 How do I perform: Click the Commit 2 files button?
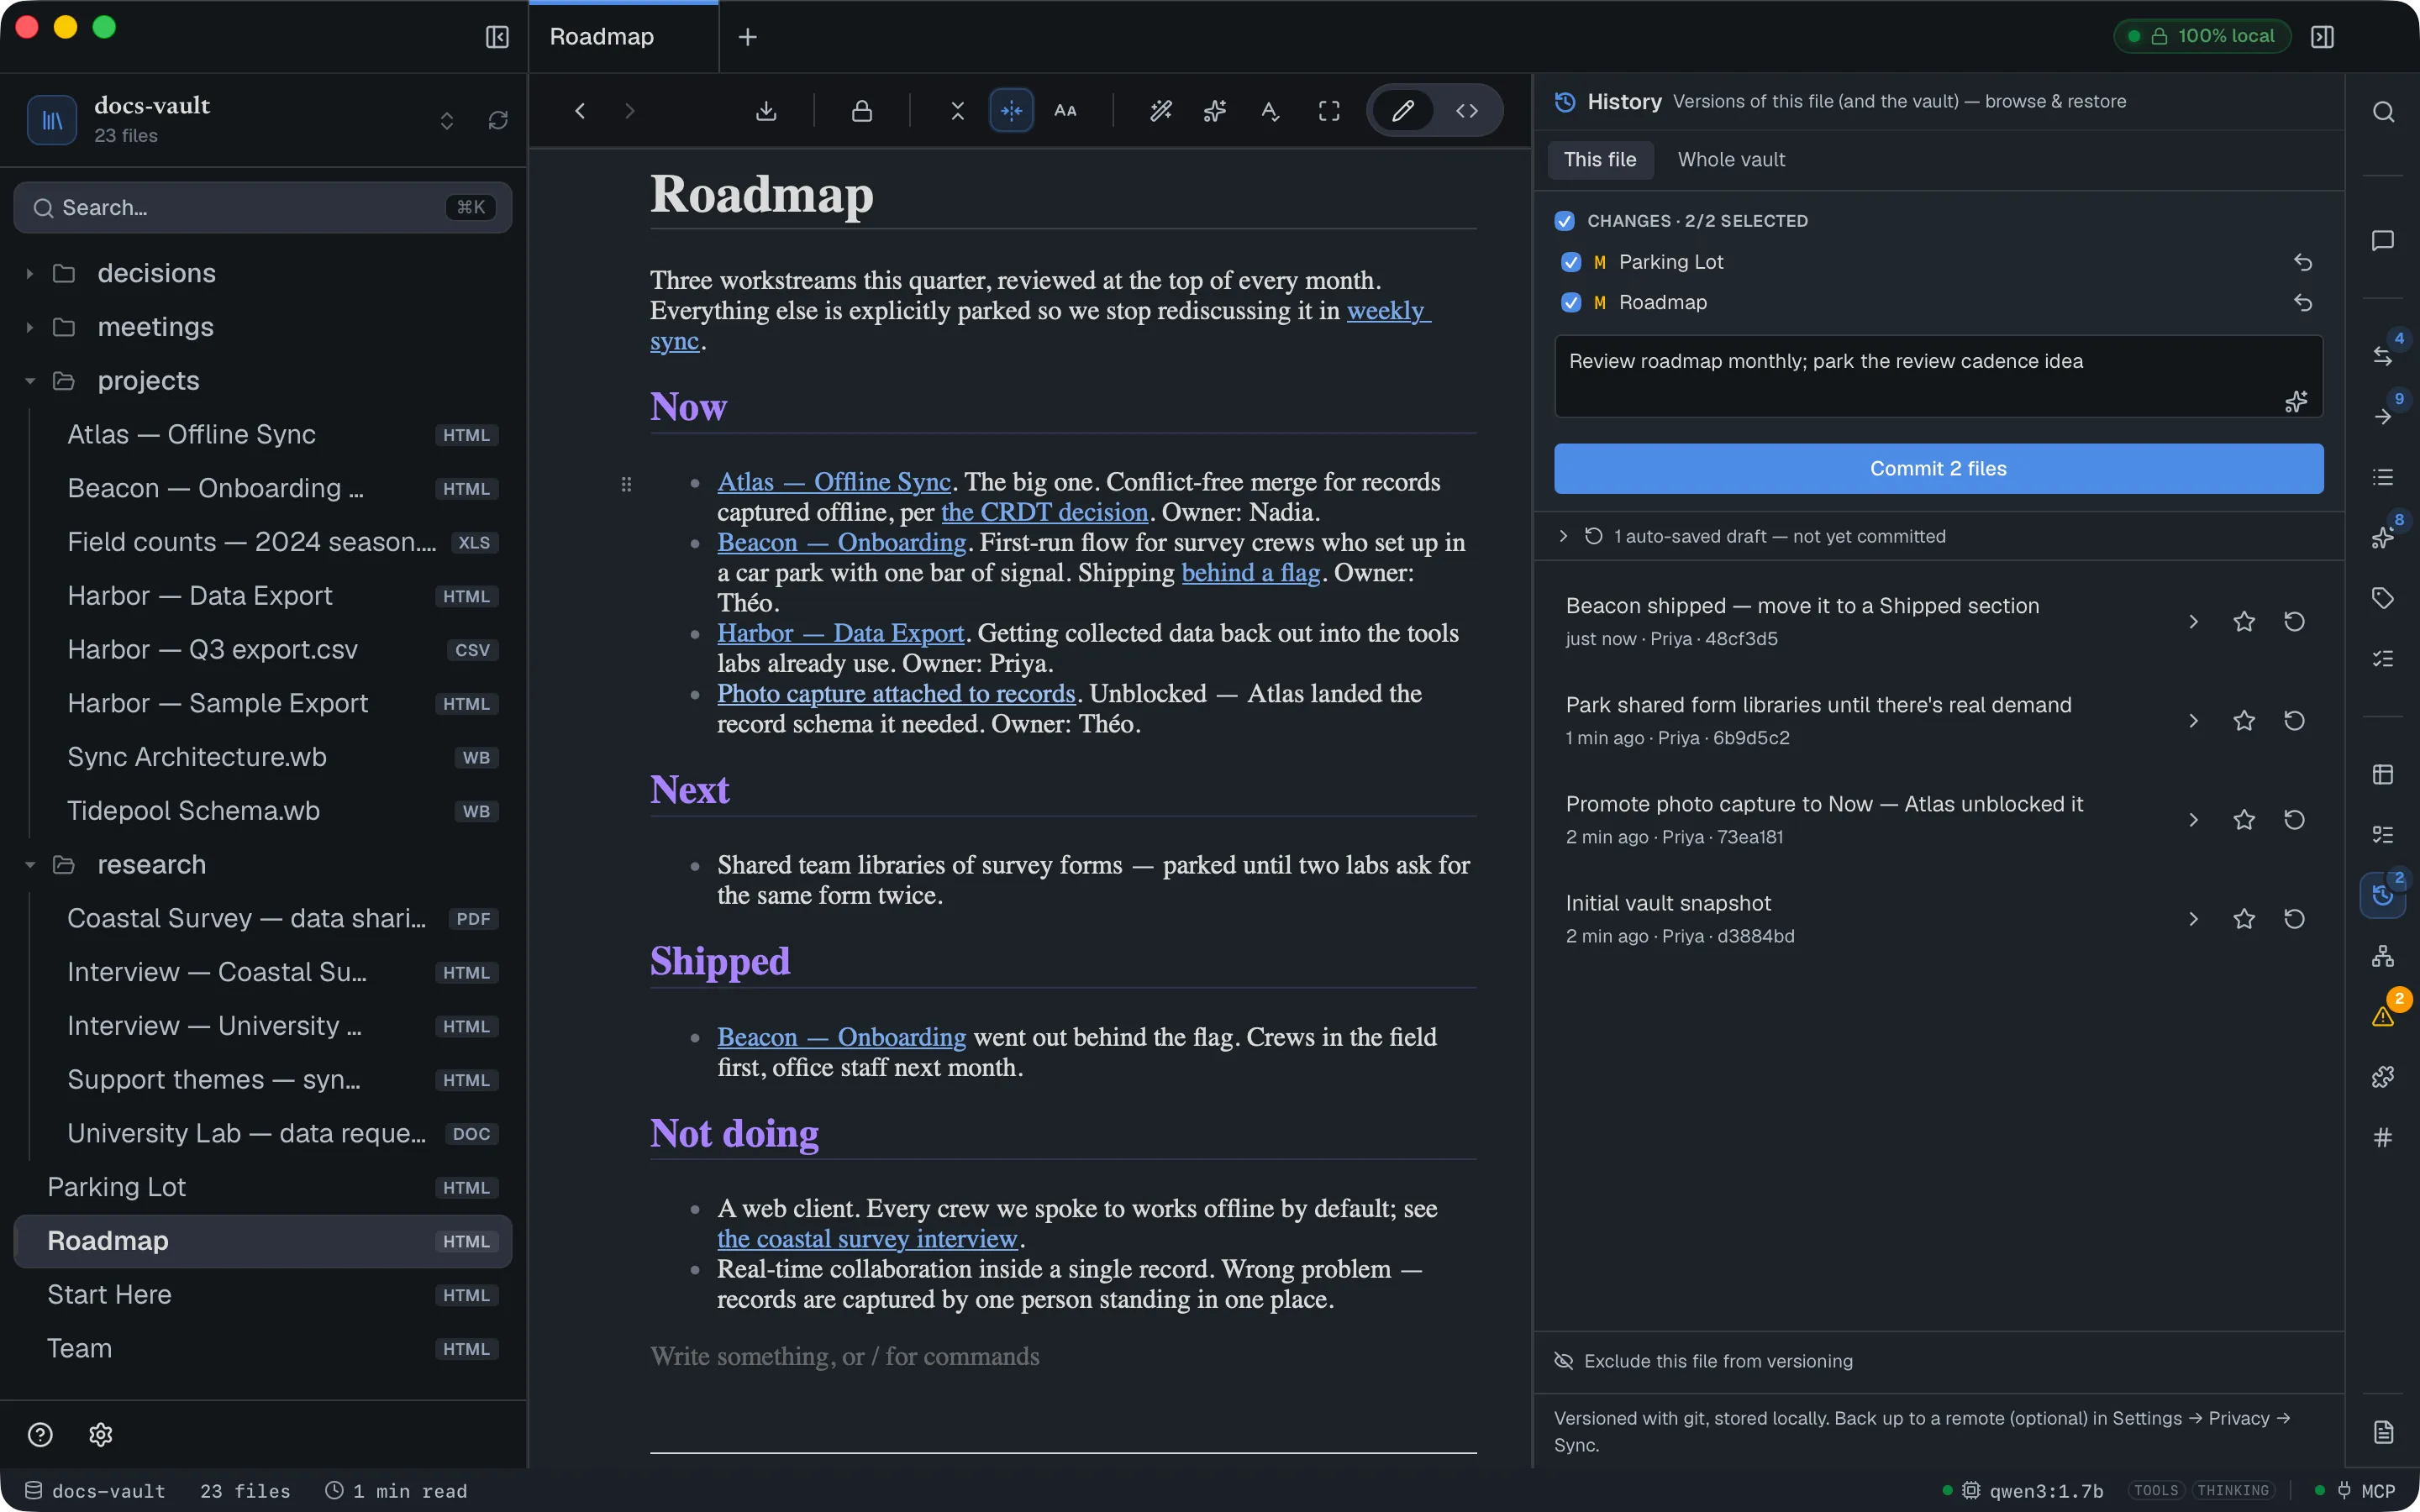[x=1938, y=468]
